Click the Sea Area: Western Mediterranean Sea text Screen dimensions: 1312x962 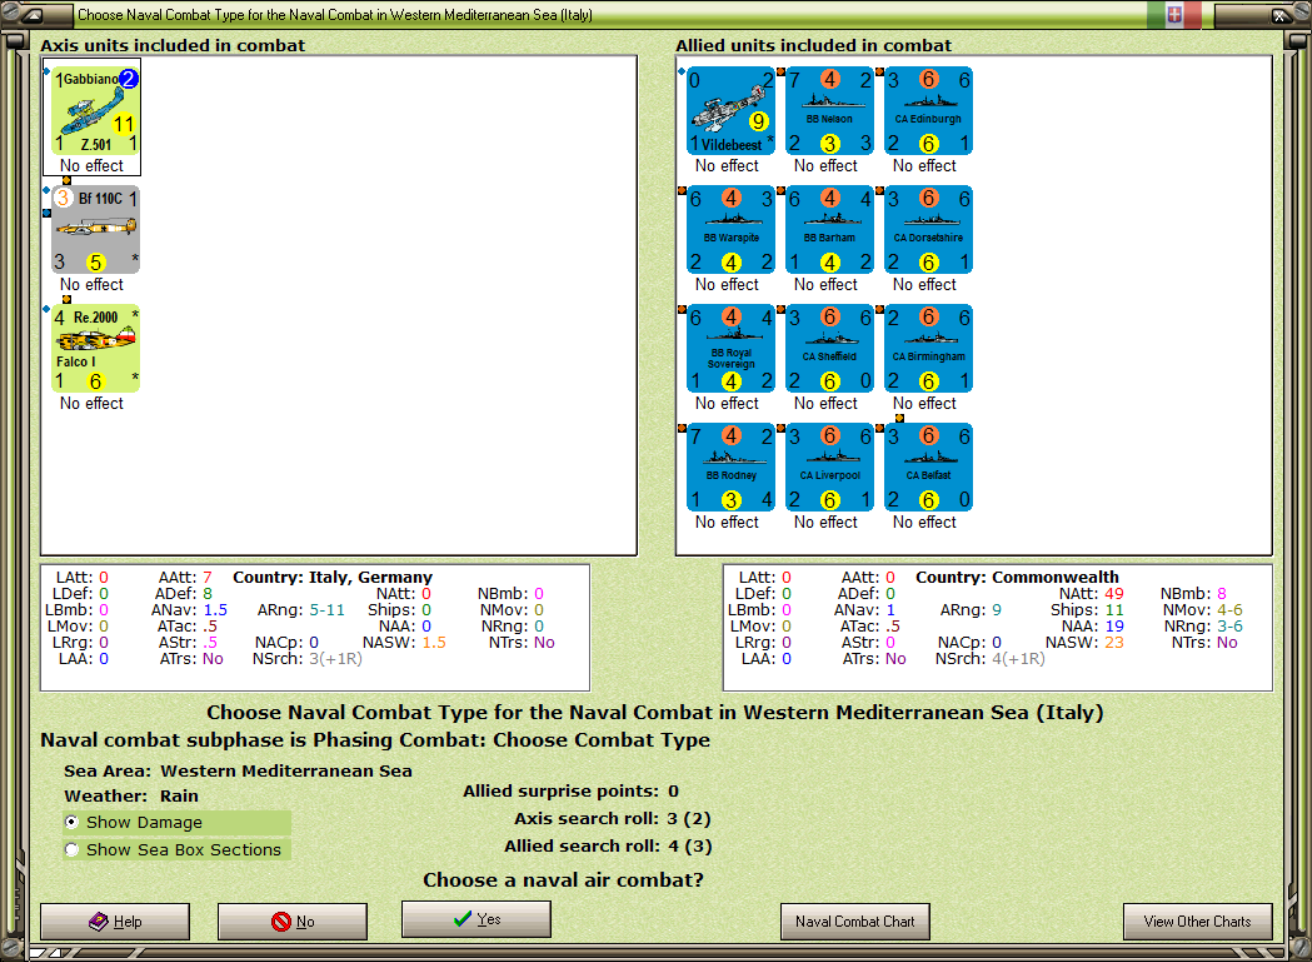(x=238, y=771)
